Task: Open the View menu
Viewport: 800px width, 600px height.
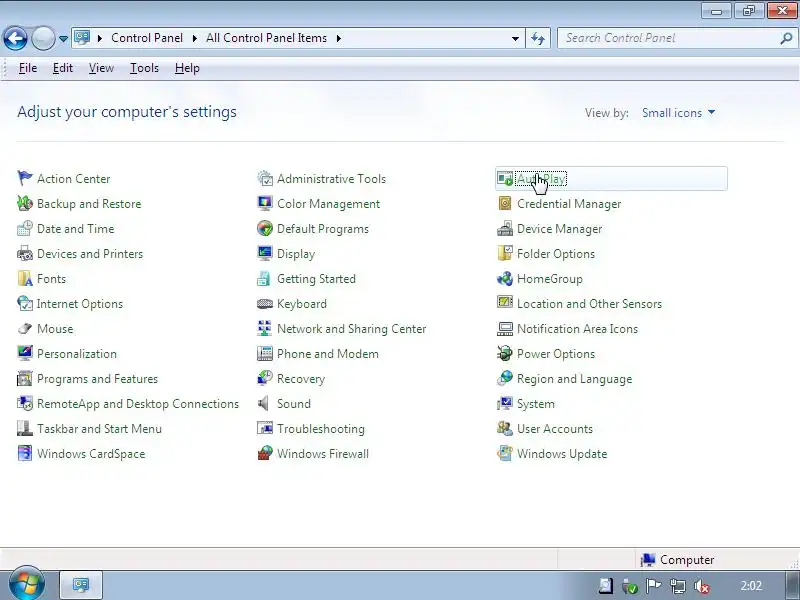Action: coord(101,68)
